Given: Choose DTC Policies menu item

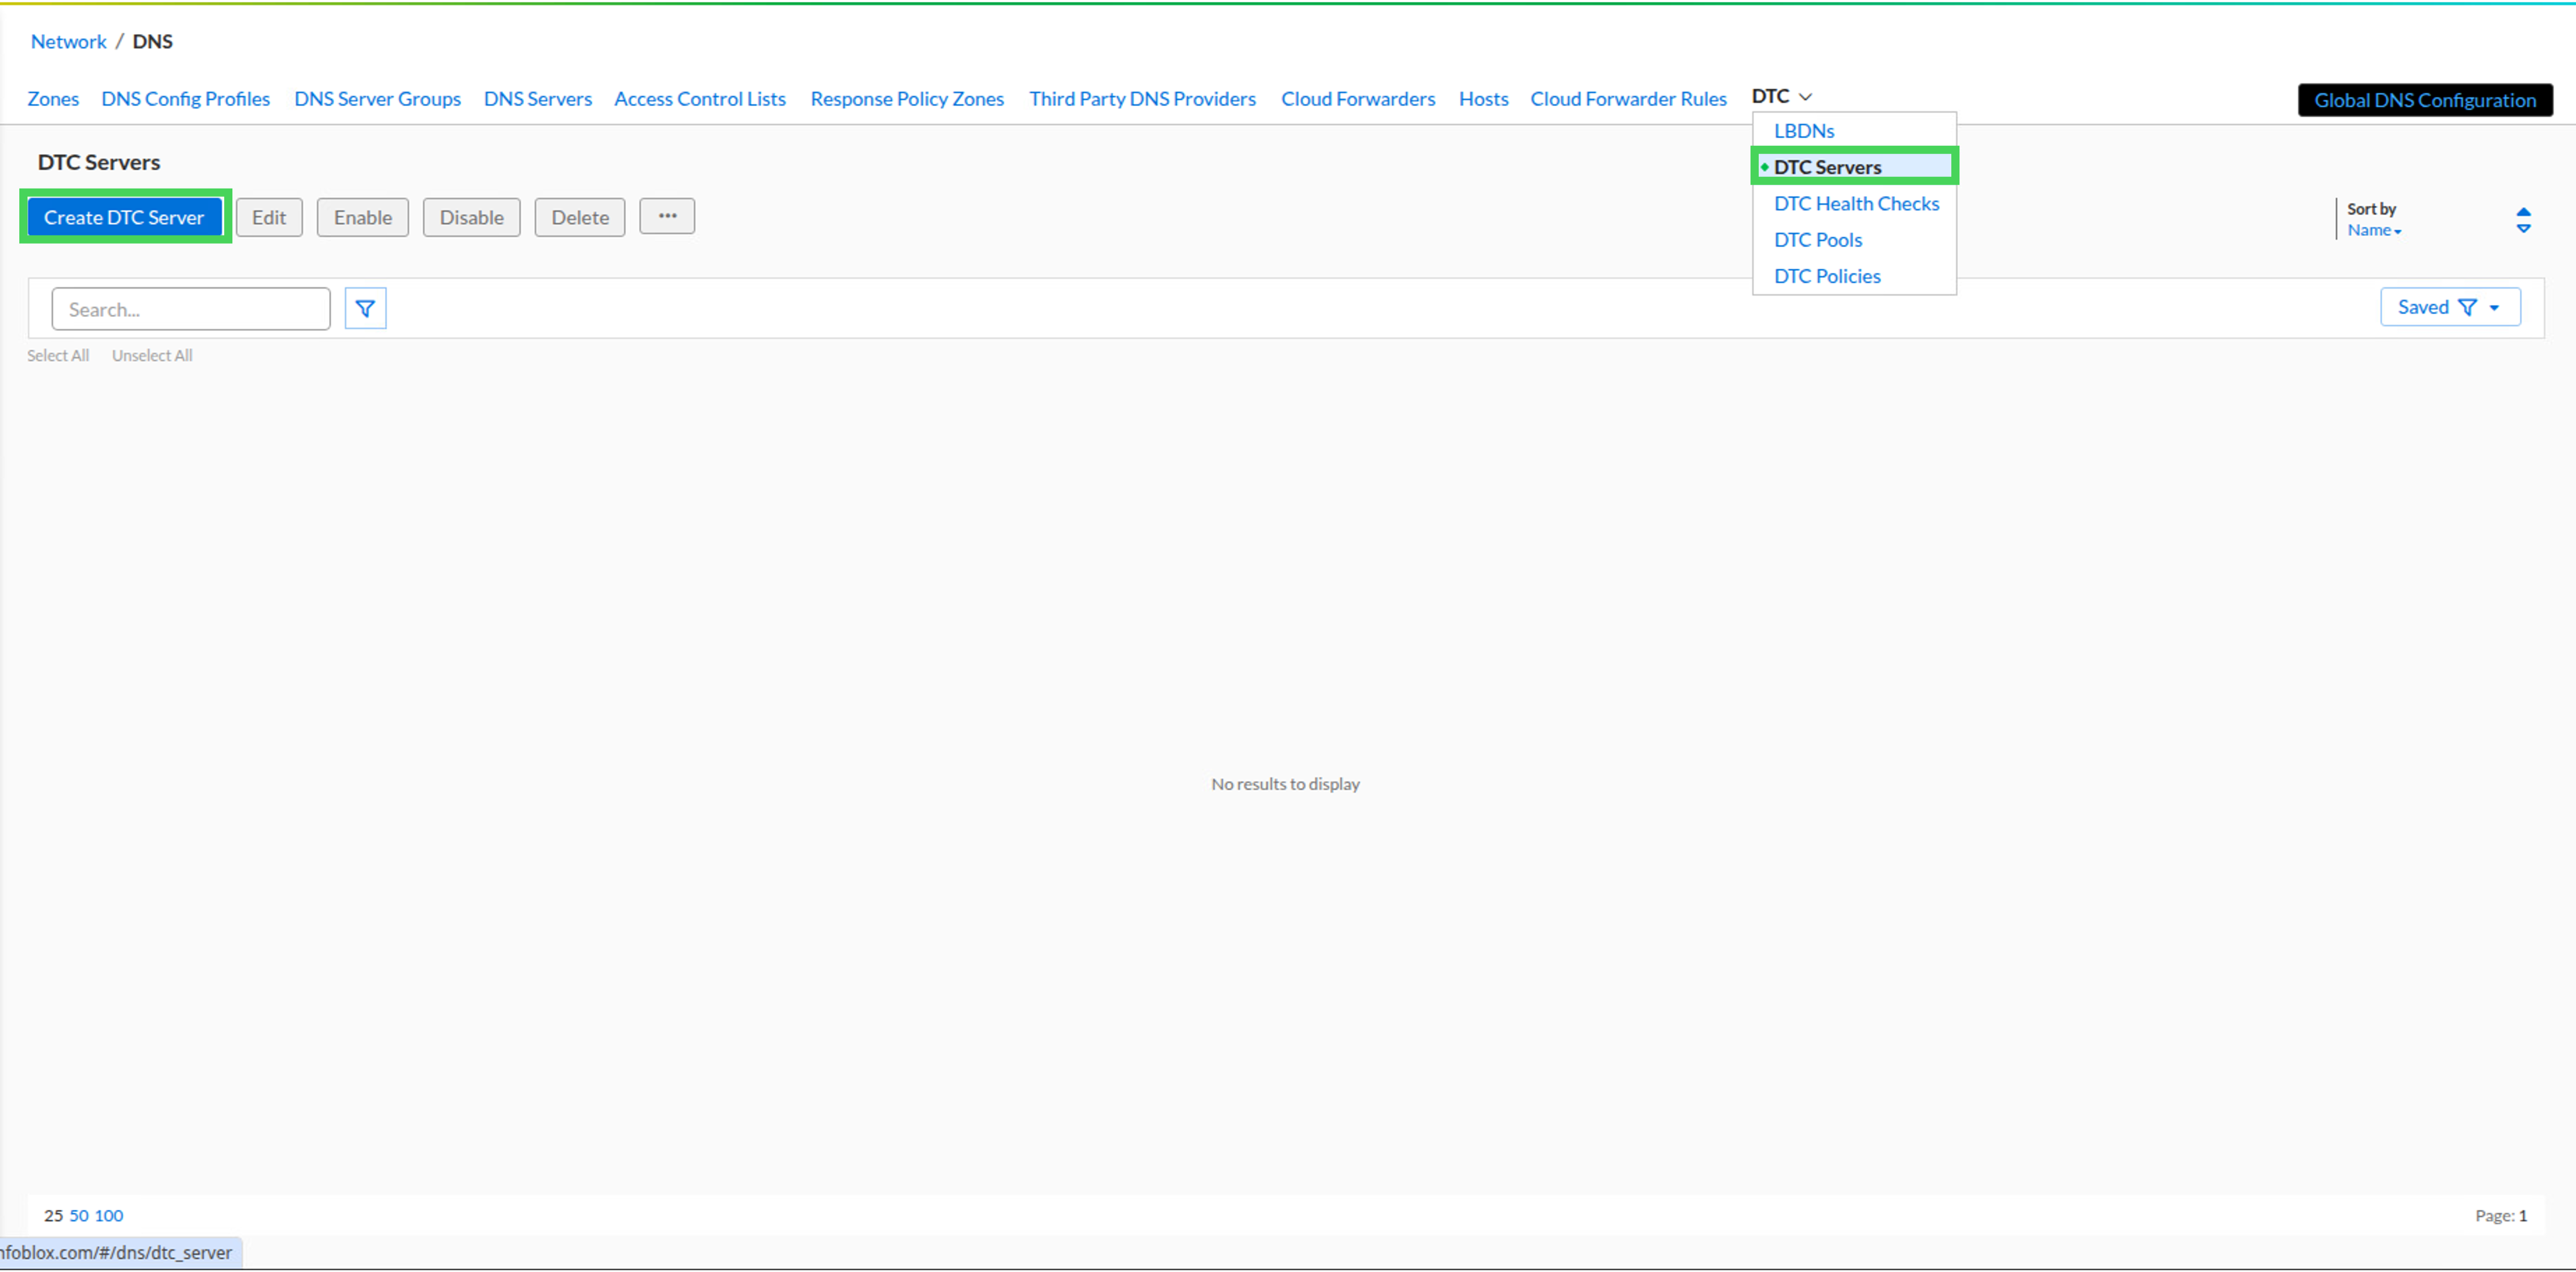Looking at the screenshot, I should (x=1827, y=276).
